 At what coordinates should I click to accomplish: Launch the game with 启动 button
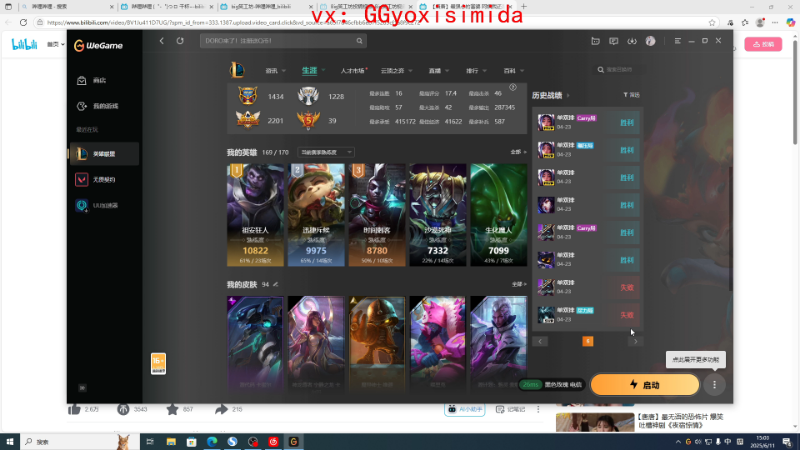point(645,385)
